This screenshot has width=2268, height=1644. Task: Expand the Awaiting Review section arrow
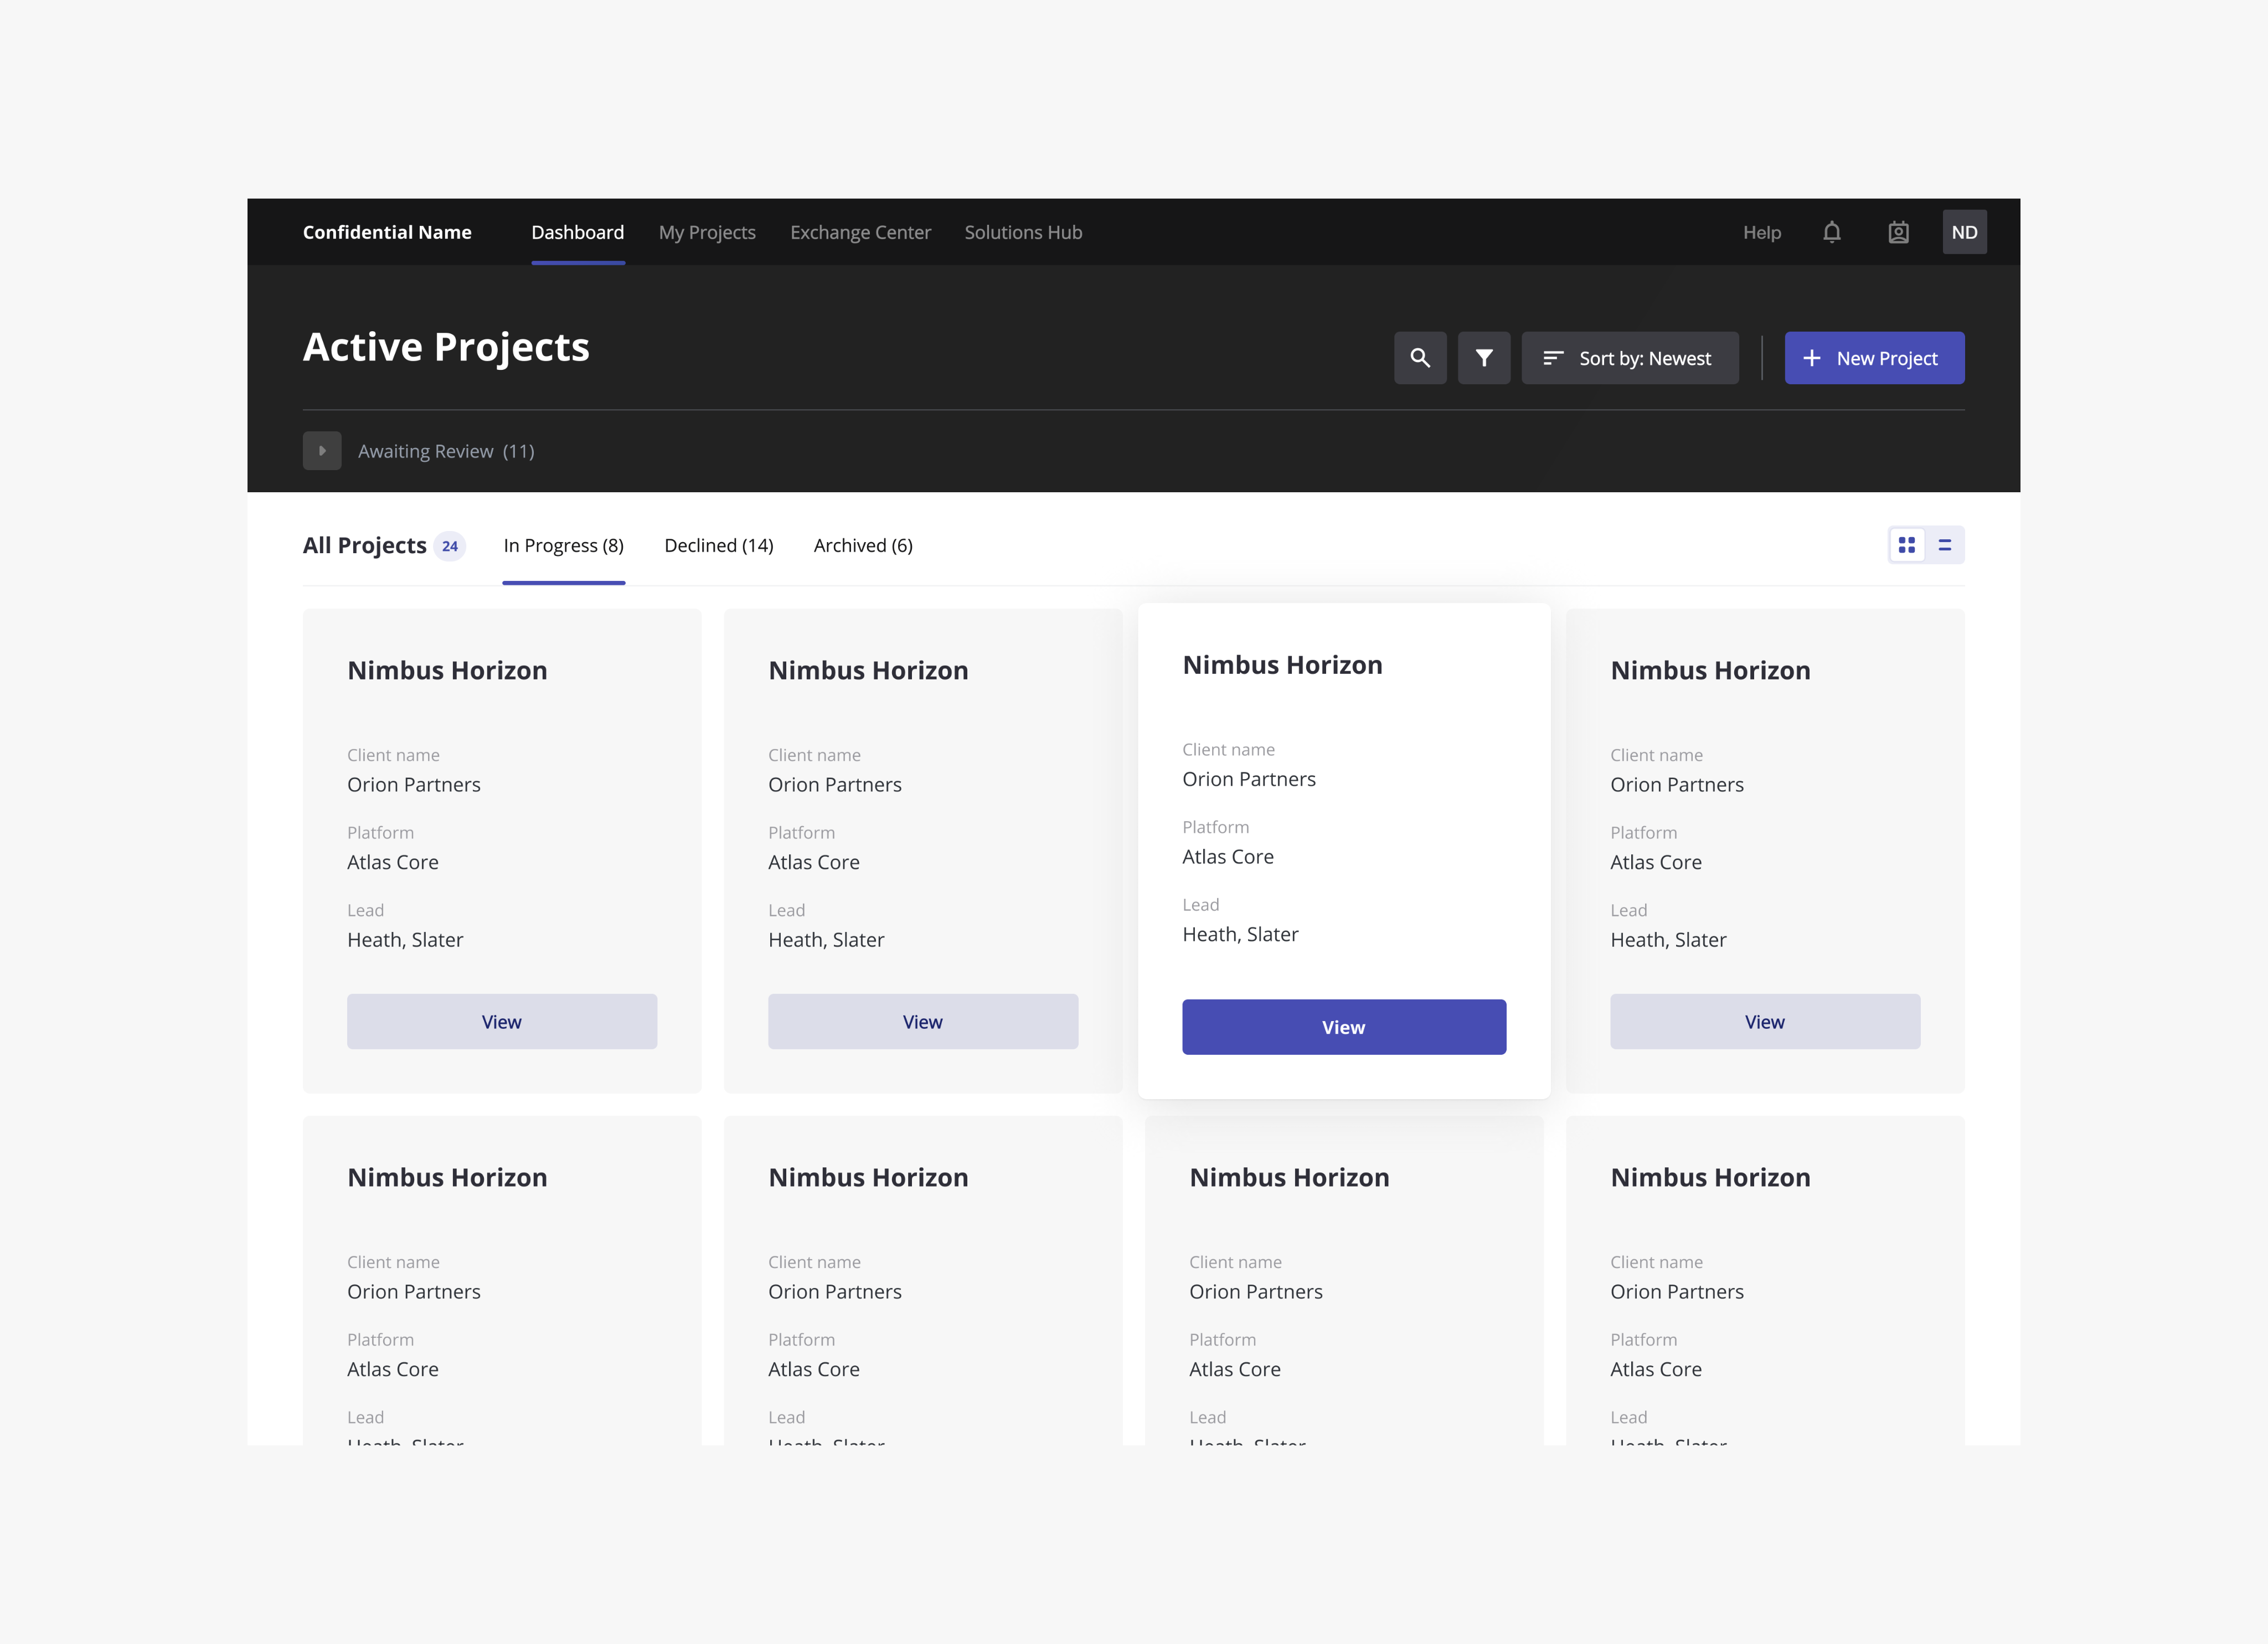pos(322,451)
